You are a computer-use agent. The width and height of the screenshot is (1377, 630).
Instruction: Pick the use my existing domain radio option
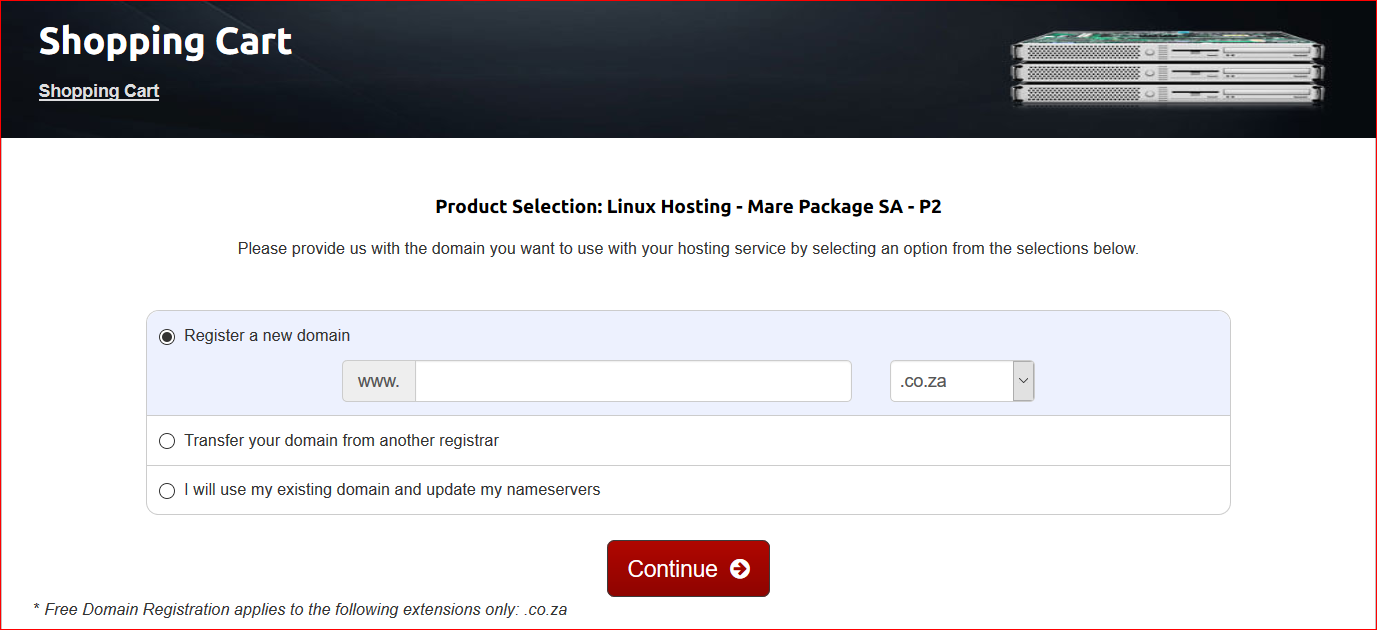pos(167,491)
